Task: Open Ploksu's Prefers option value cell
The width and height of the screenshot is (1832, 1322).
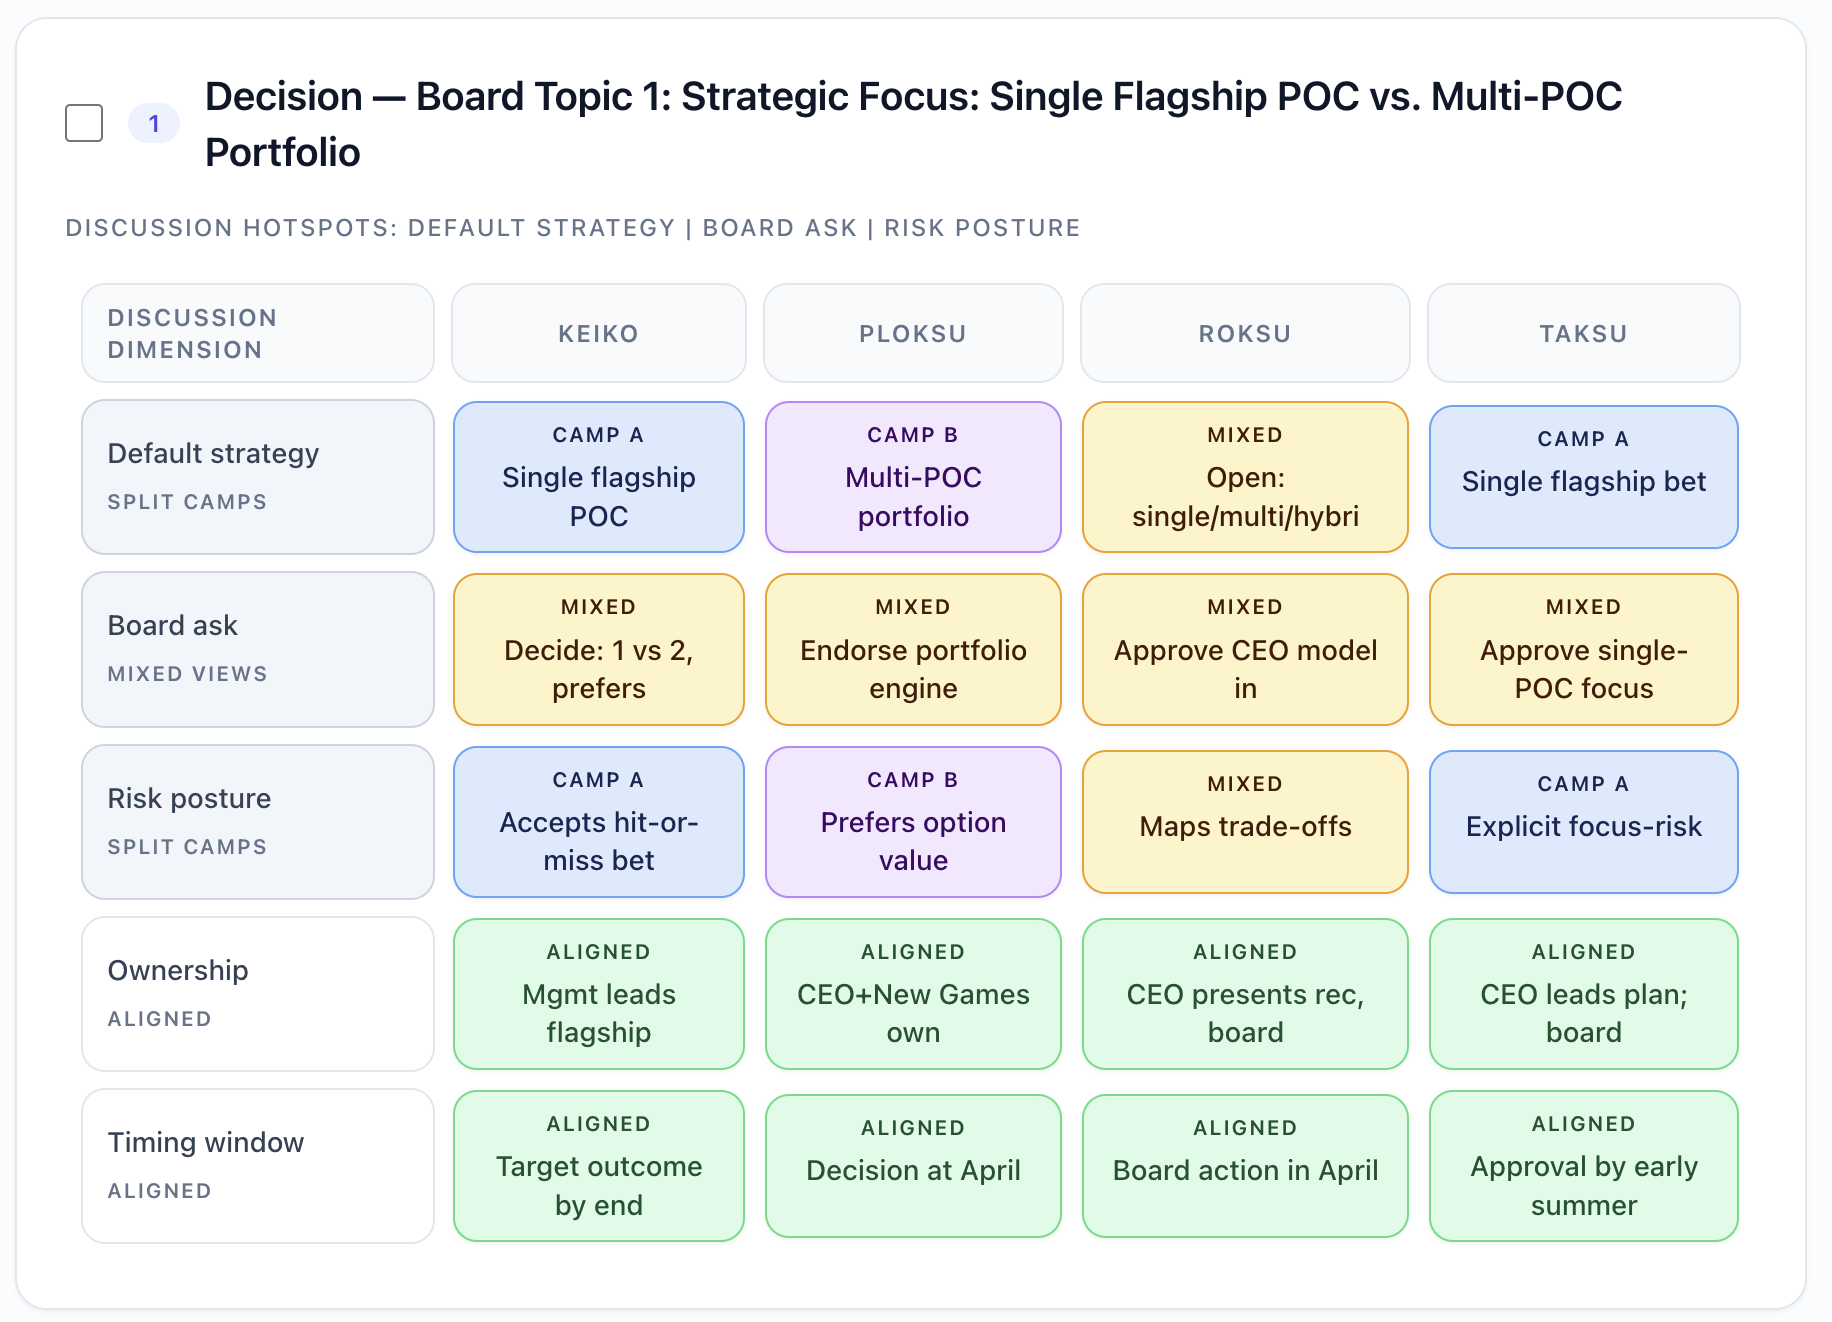Action: pyautogui.click(x=913, y=822)
